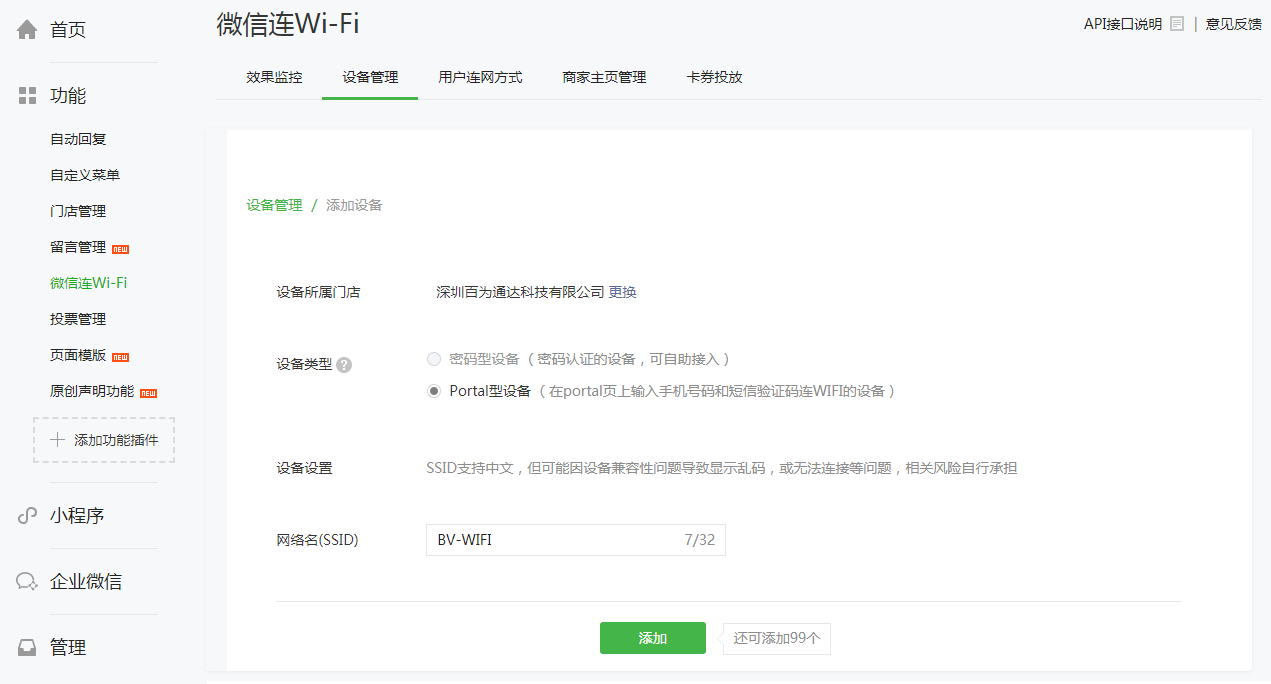Click the green 添加 button
This screenshot has width=1271, height=684.
point(653,638)
